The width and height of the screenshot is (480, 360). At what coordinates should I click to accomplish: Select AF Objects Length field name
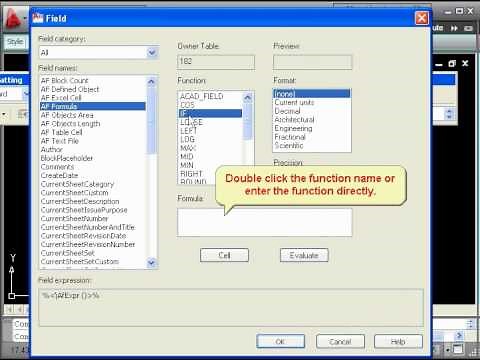71,124
